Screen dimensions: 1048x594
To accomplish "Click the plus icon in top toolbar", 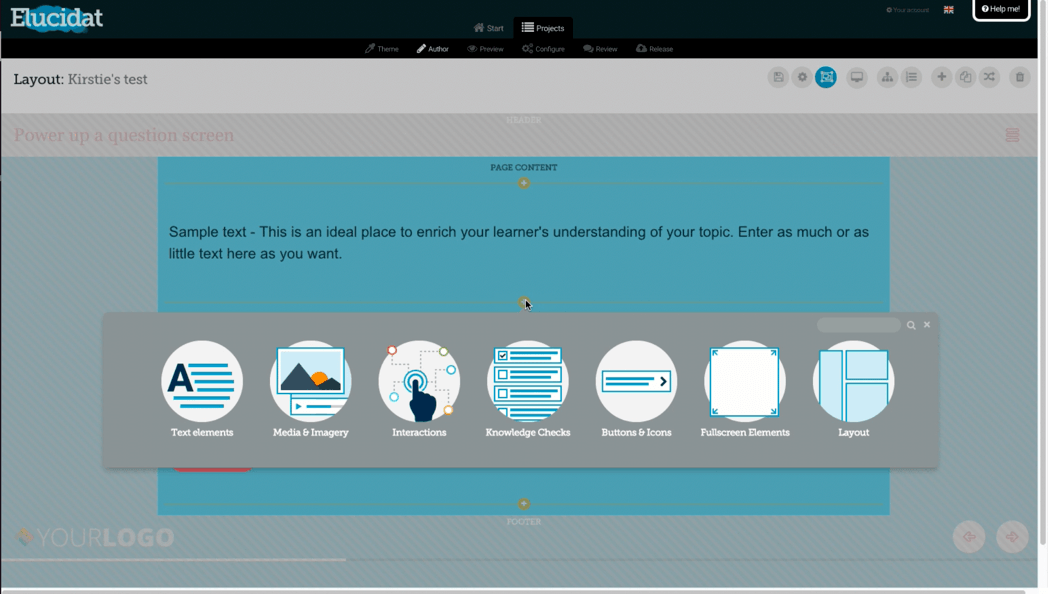I will tap(941, 78).
